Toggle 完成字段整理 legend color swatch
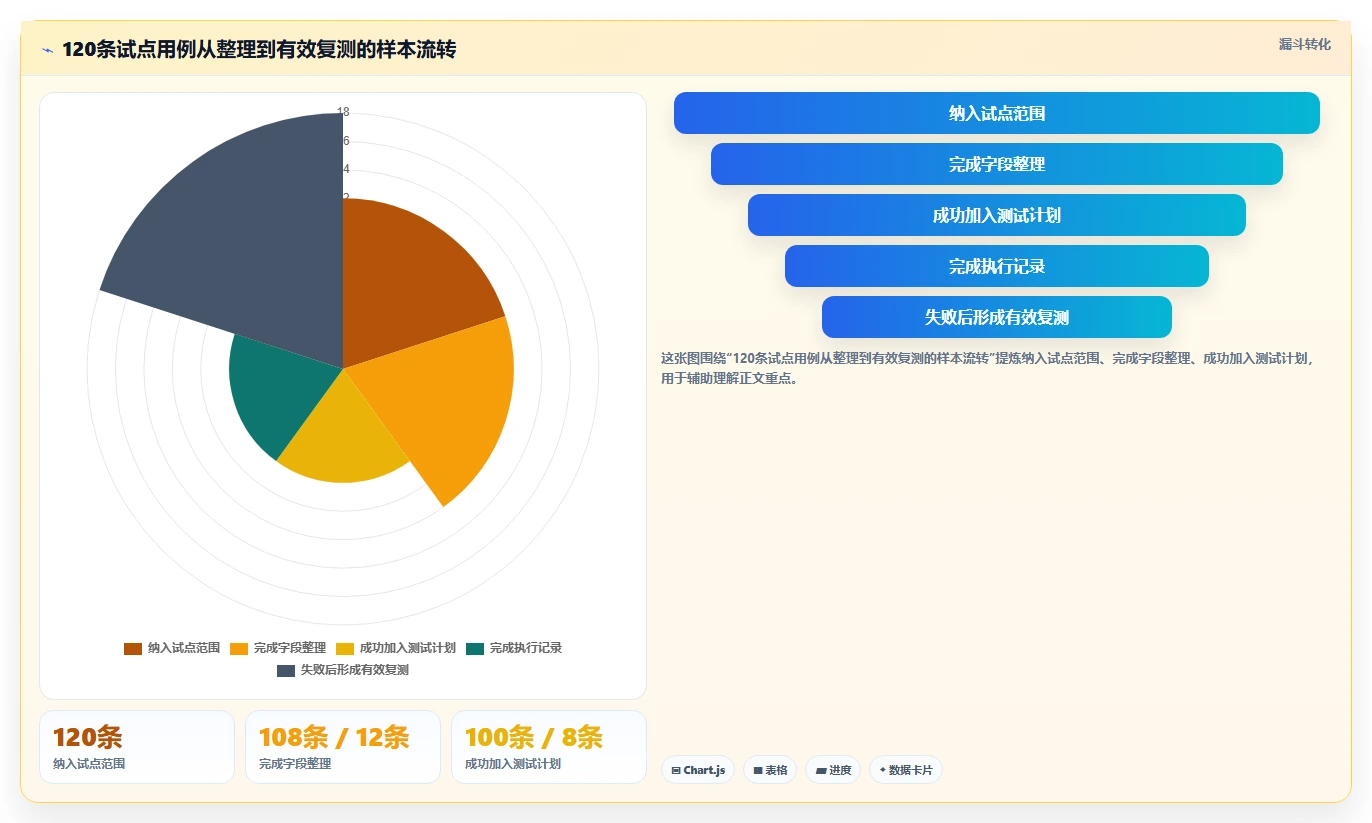1372x823 pixels. (x=239, y=648)
